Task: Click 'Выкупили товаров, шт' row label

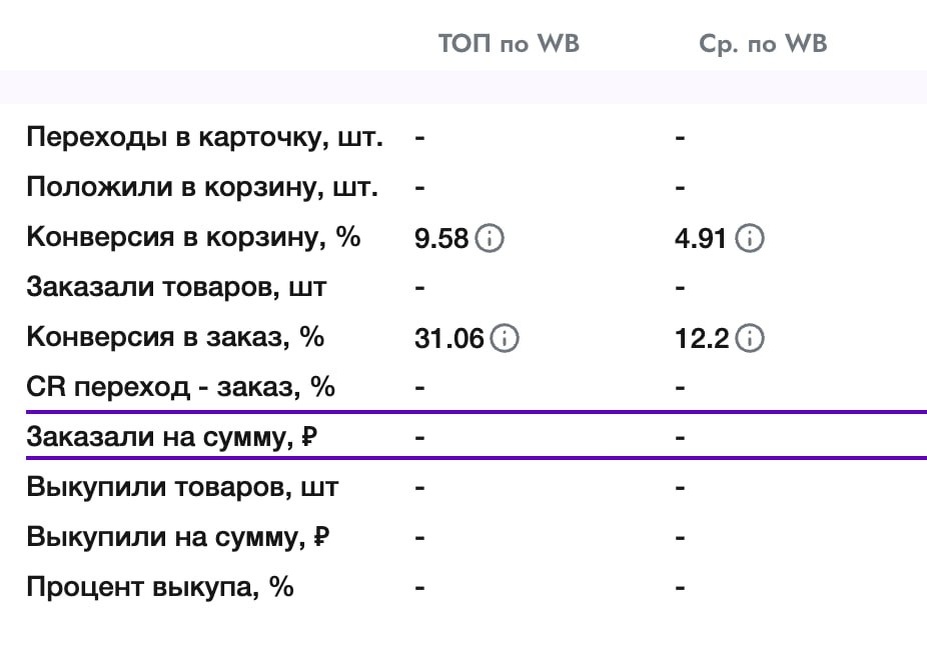Action: click(182, 488)
